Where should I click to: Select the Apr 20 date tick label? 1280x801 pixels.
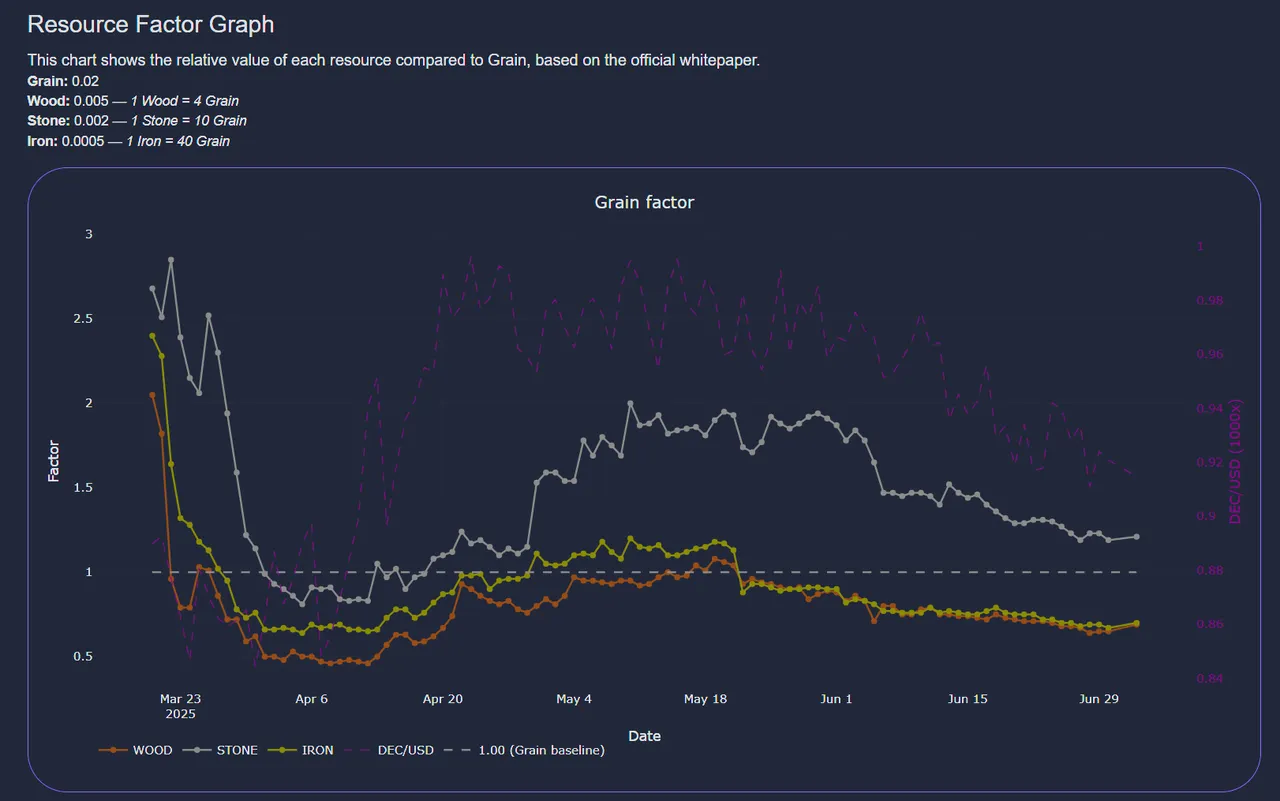click(x=443, y=699)
